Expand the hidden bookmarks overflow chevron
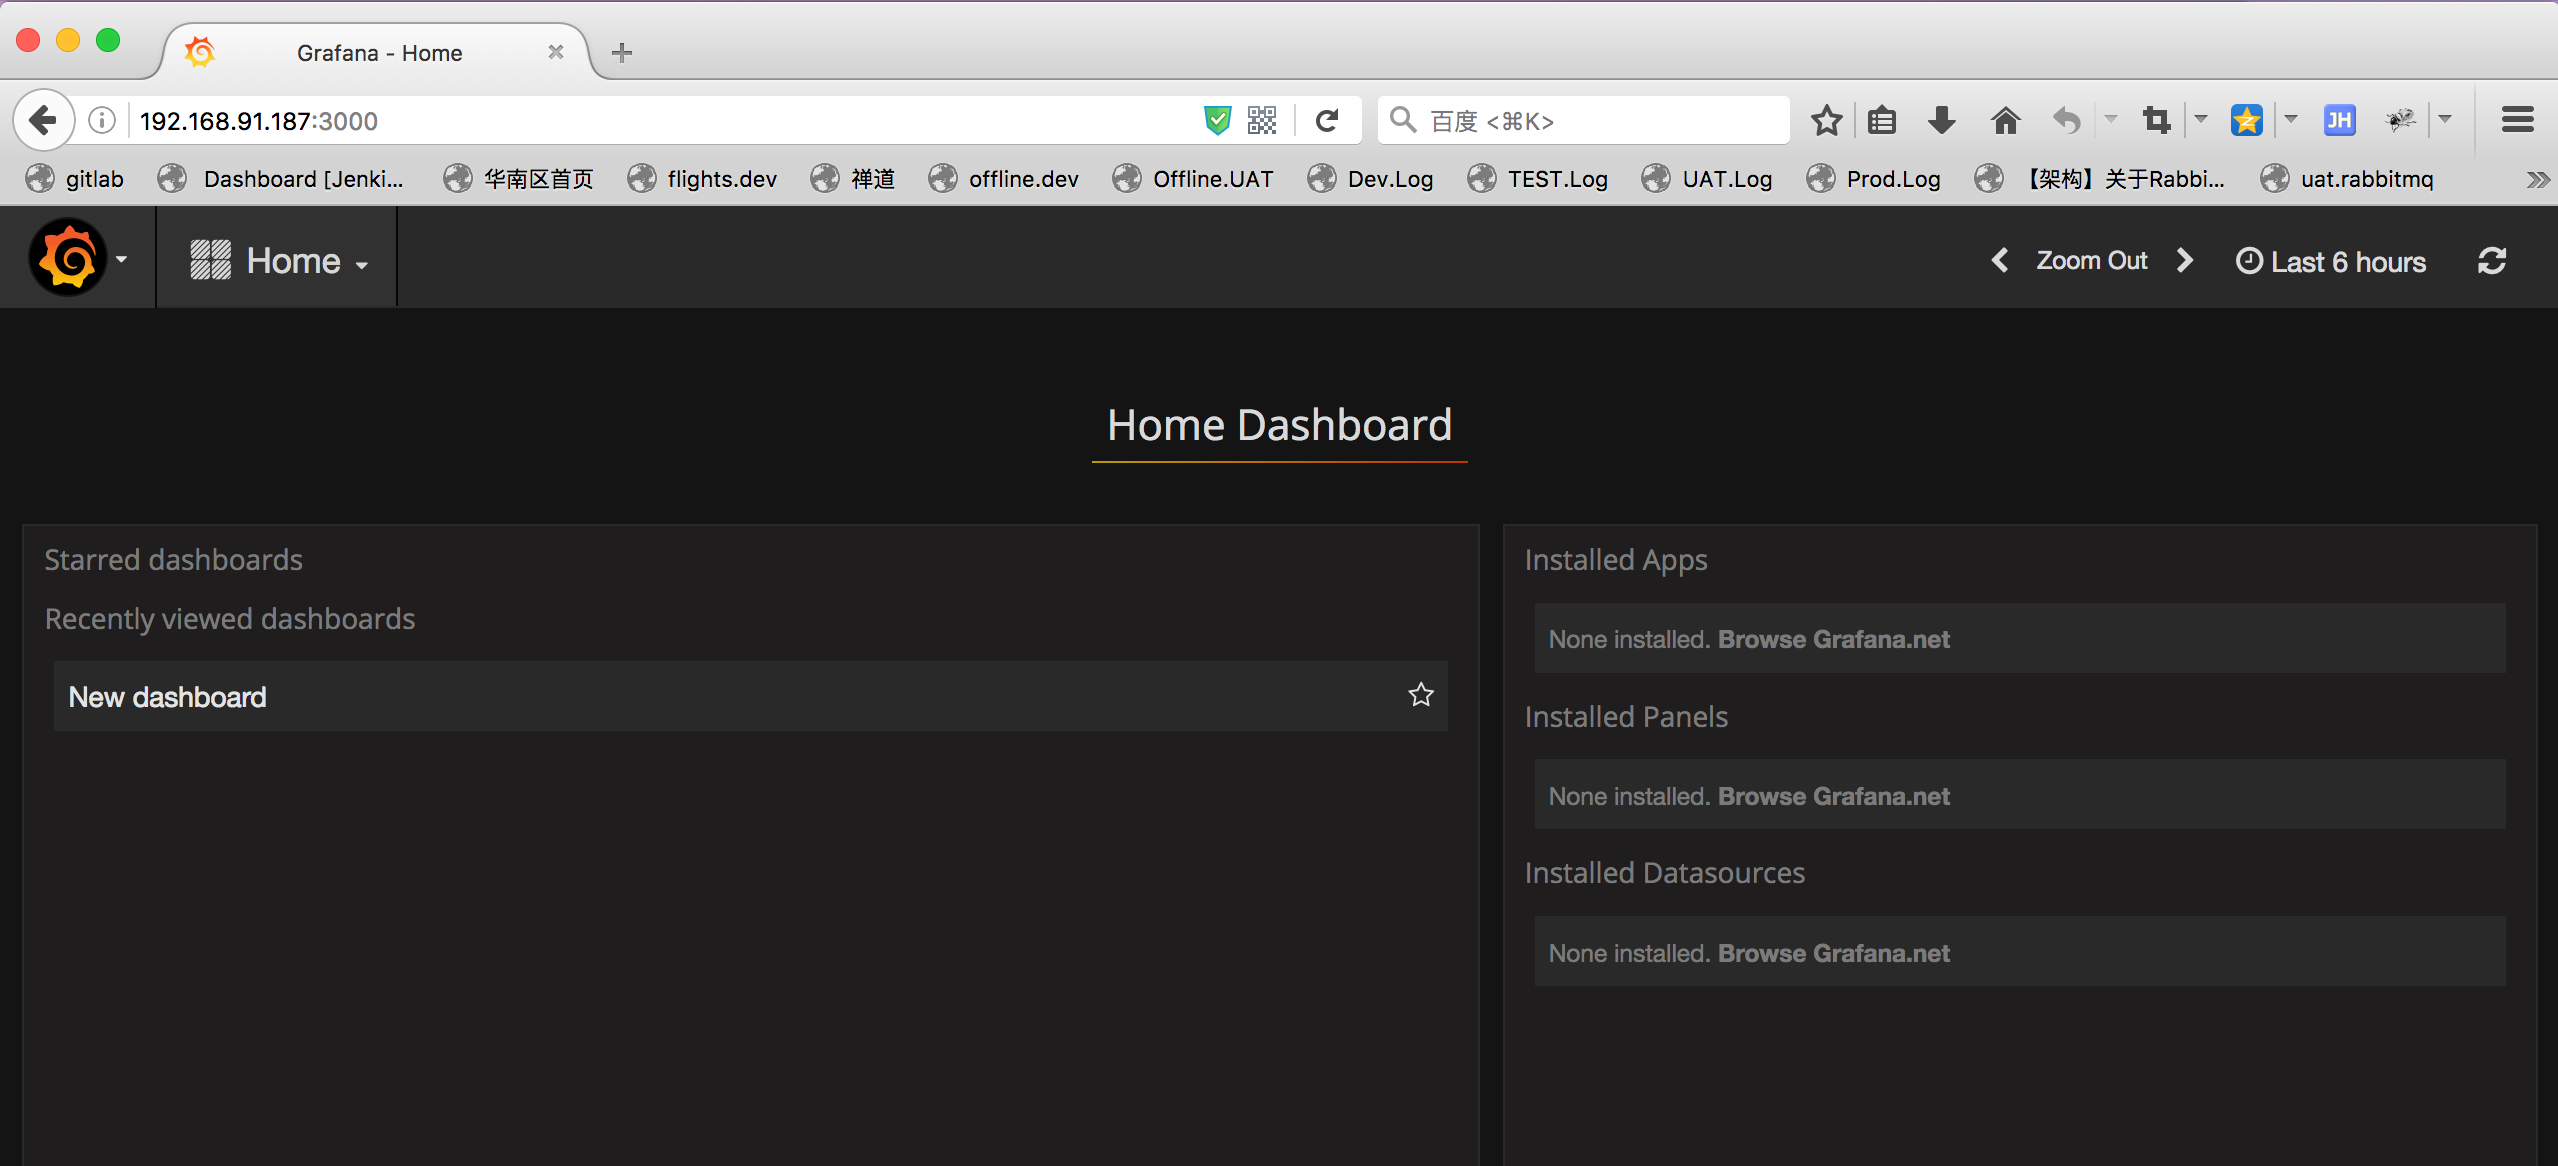The height and width of the screenshot is (1166, 2558). click(2537, 179)
